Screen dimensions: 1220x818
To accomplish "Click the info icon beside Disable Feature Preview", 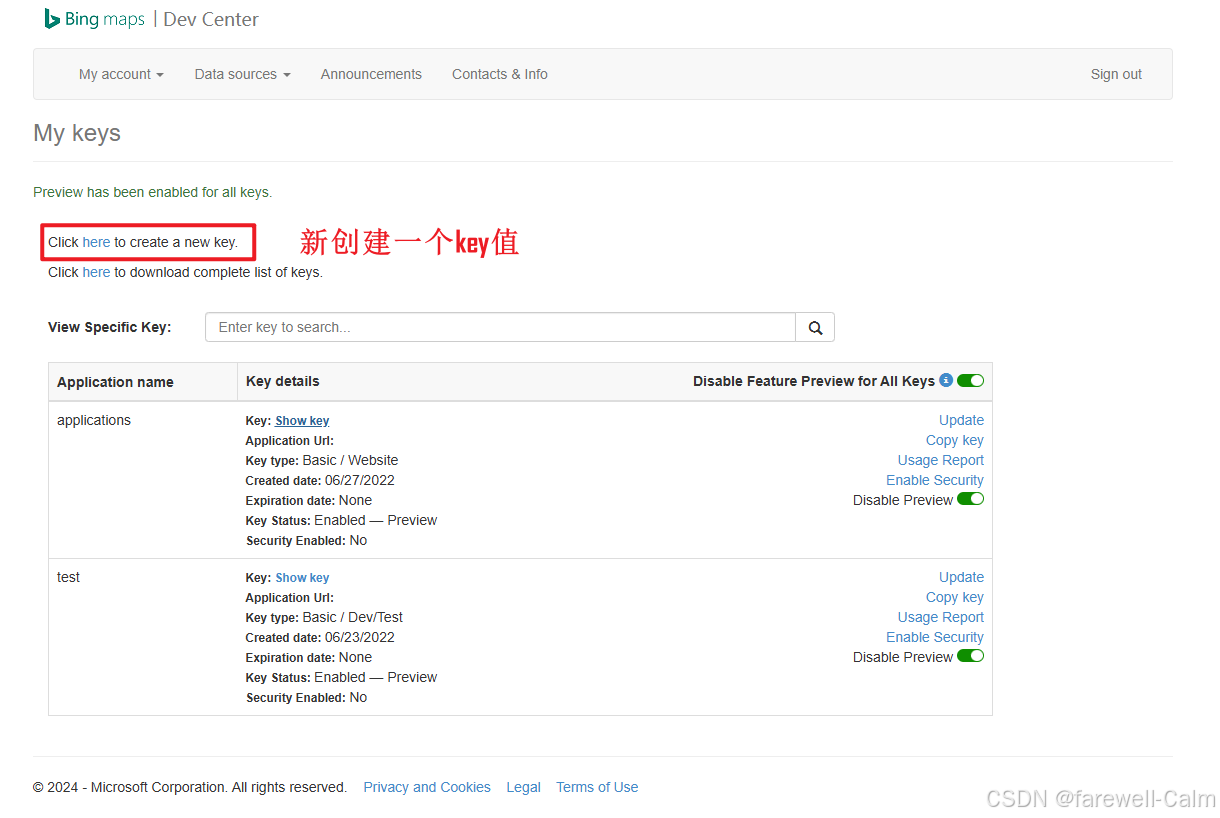I will coord(946,380).
